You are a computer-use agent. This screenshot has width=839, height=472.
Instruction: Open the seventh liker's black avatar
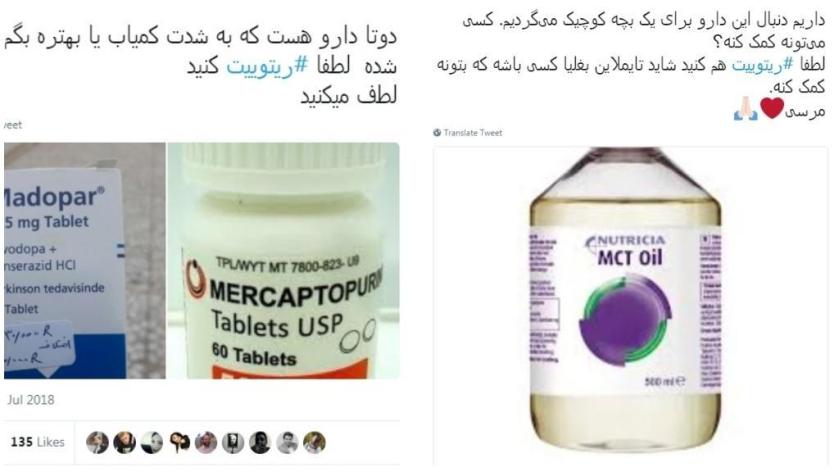(x=261, y=443)
